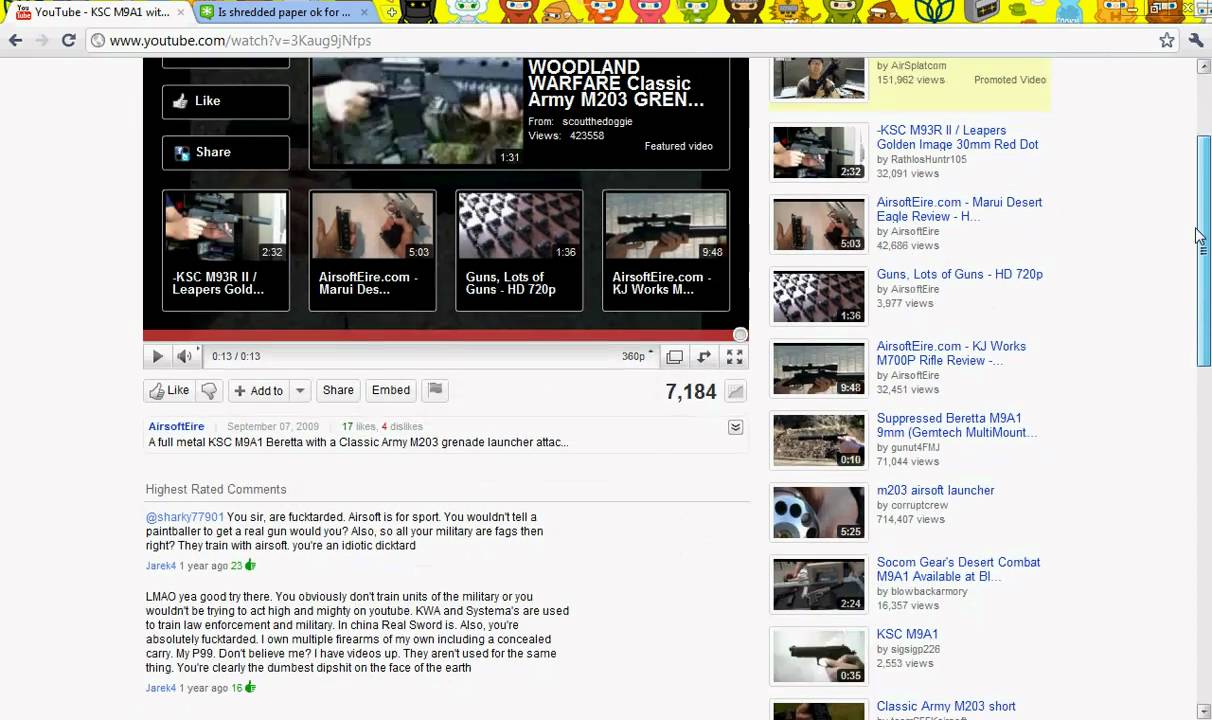The height and width of the screenshot is (720, 1212).
Task: Like the video below the player
Action: click(169, 391)
